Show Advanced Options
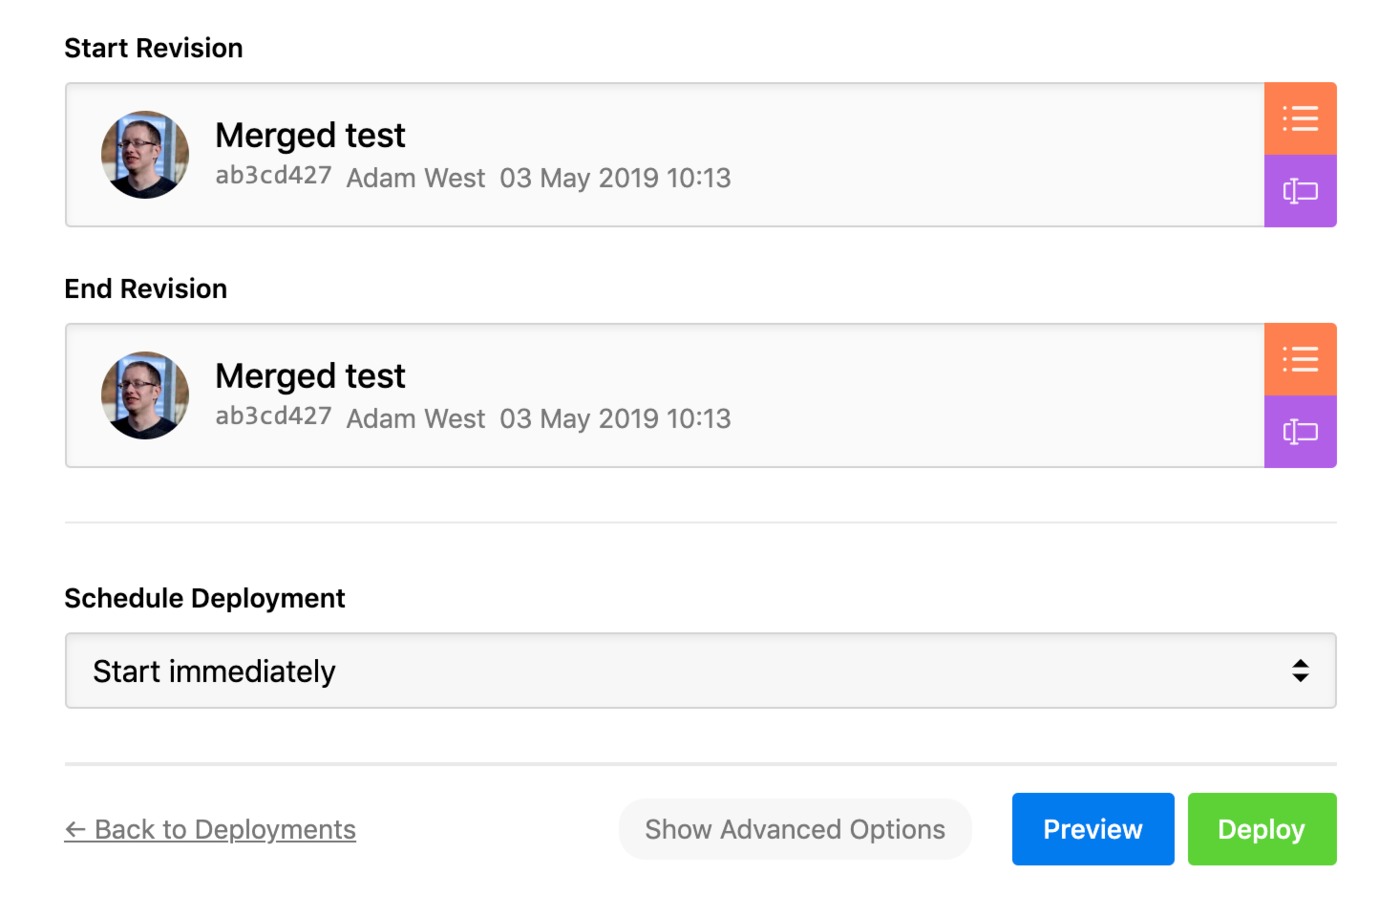Screen dimensions: 1400x917 [795, 829]
